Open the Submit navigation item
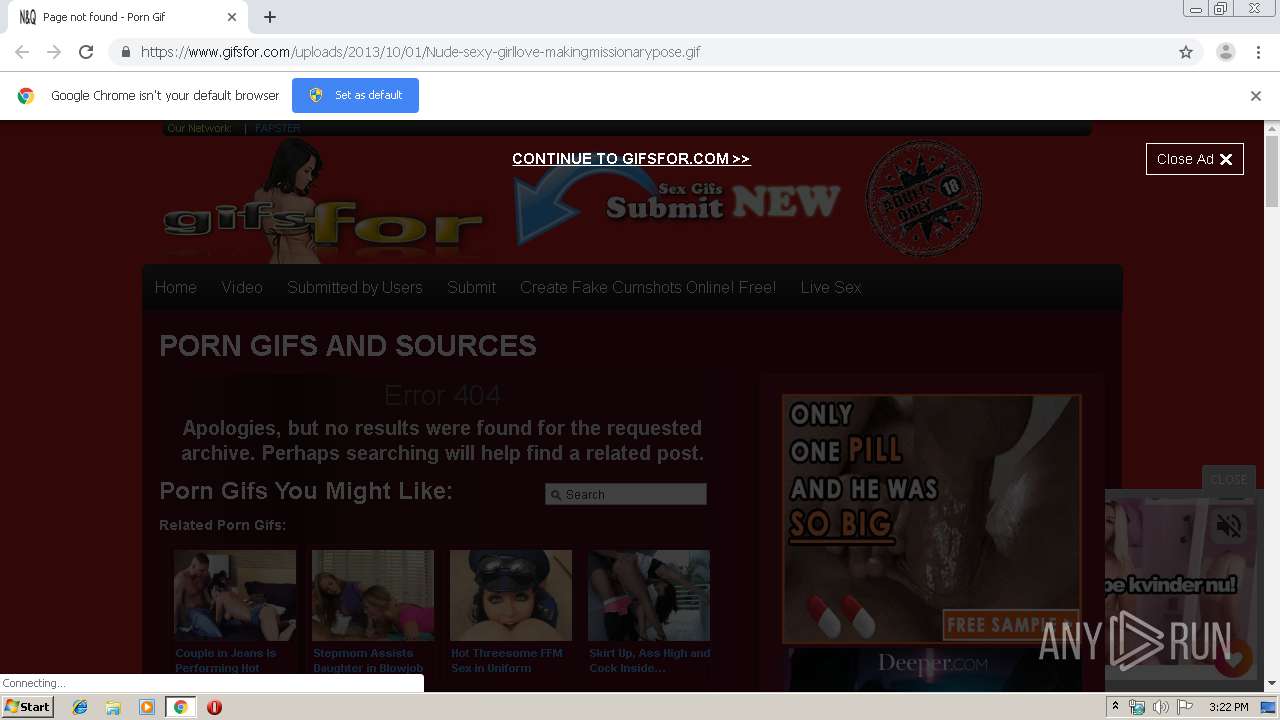This screenshot has width=1280, height=720. click(471, 288)
